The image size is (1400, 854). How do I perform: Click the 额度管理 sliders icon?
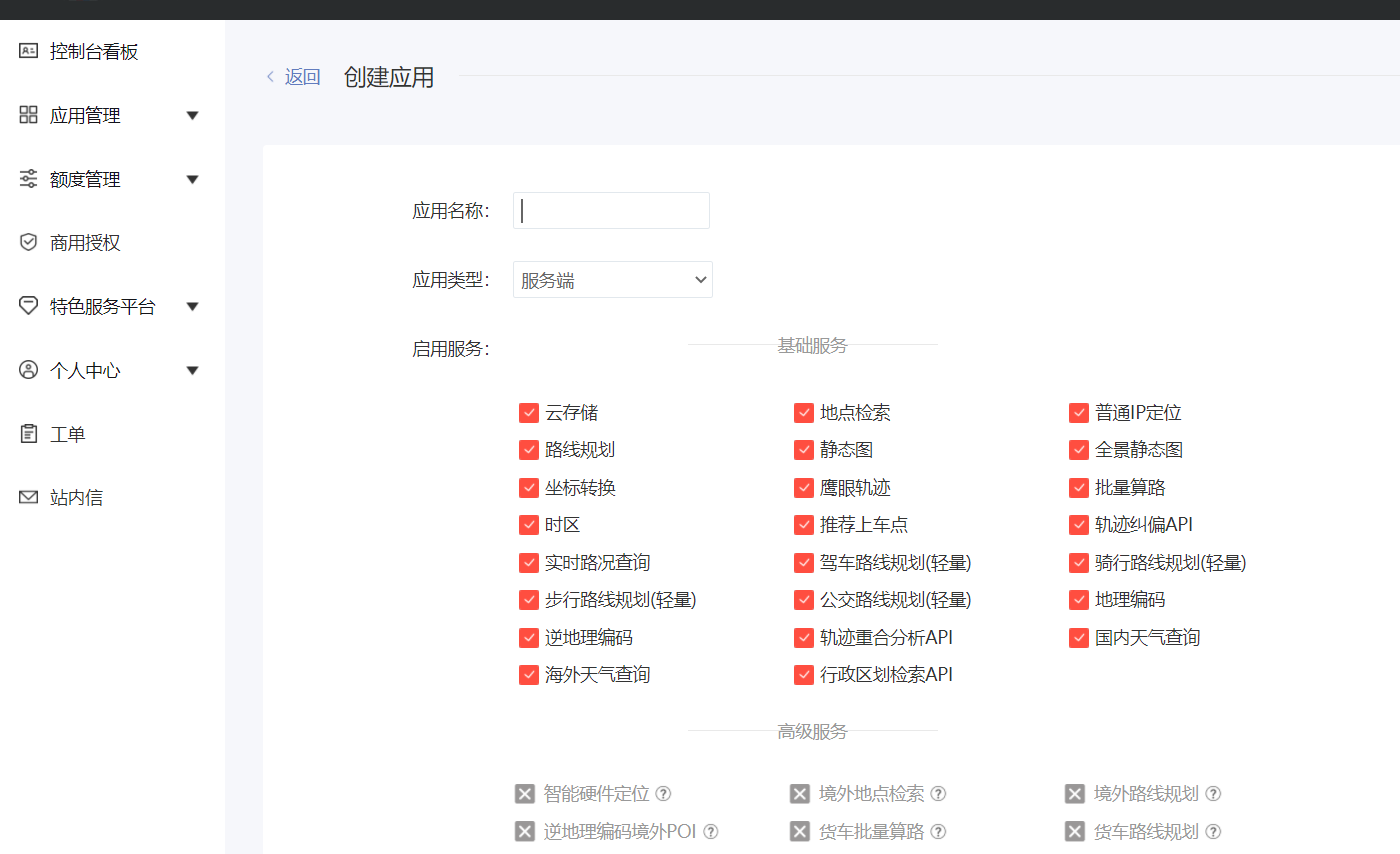[28, 179]
